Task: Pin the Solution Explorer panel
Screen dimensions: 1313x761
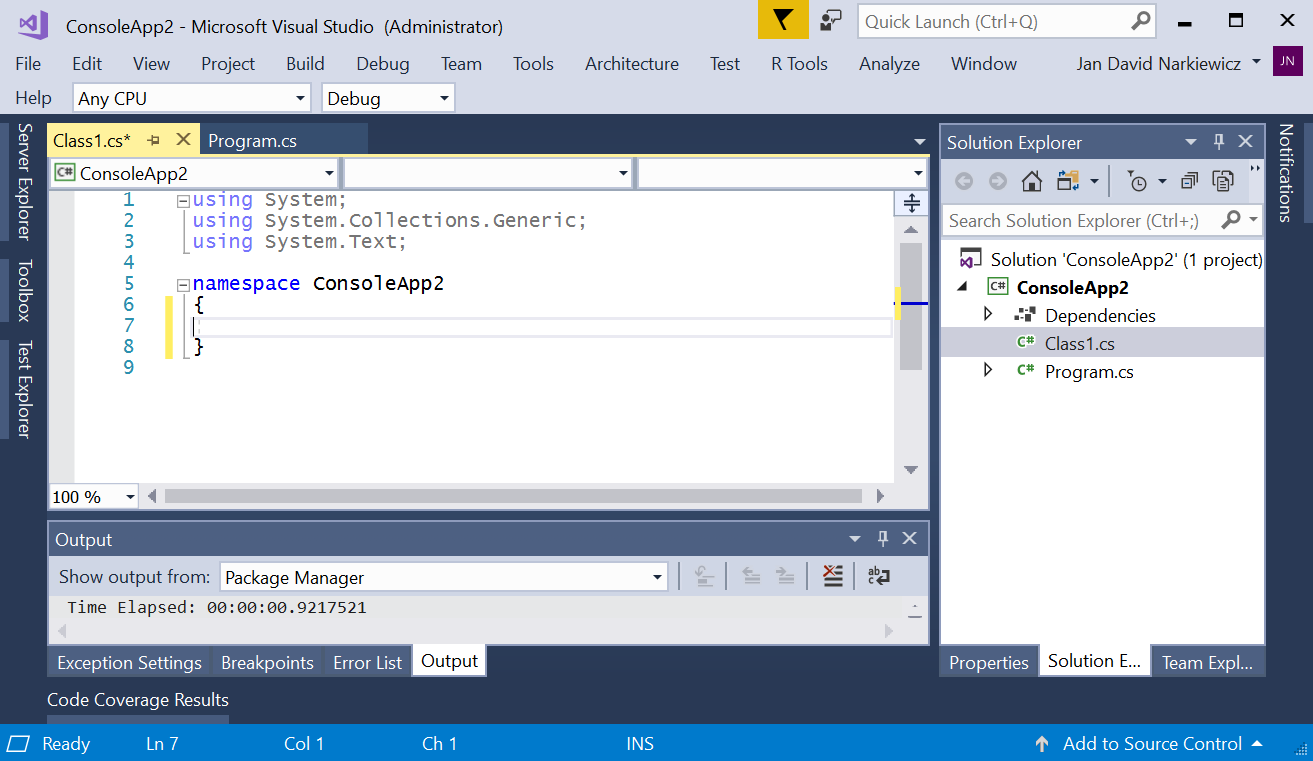Action: pos(1218,142)
